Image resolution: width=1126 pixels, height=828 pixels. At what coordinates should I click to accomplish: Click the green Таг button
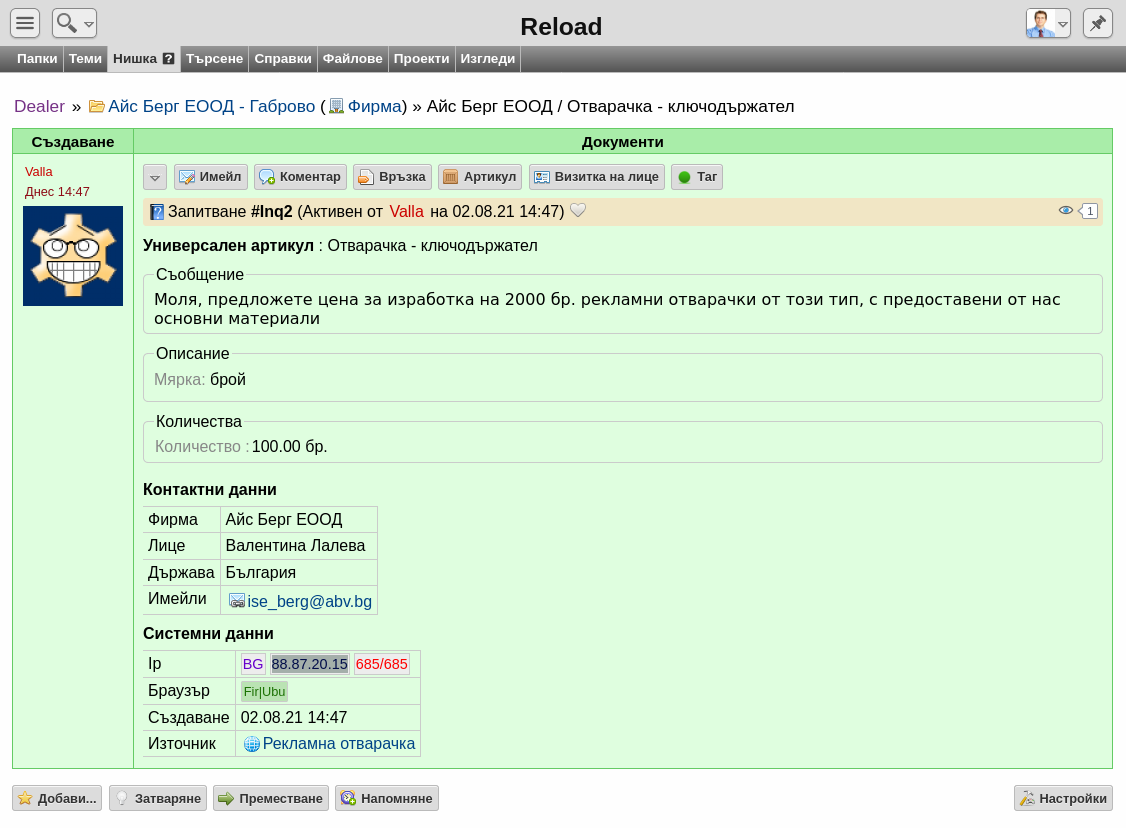click(697, 177)
